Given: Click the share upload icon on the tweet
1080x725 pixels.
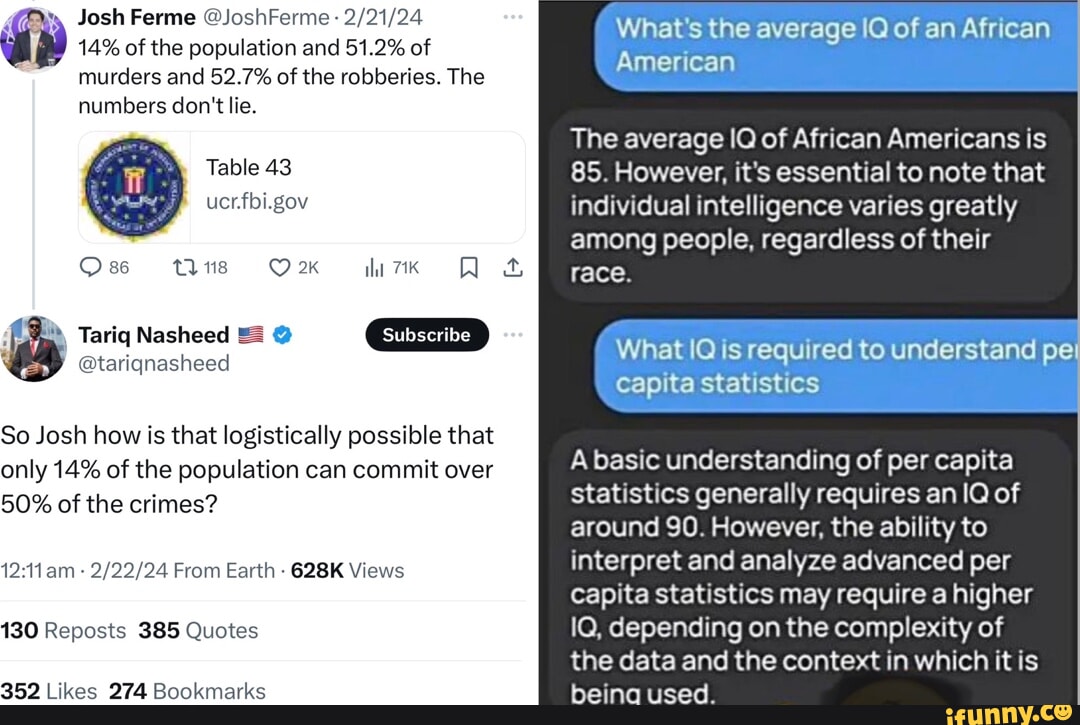Looking at the screenshot, I should tap(513, 267).
